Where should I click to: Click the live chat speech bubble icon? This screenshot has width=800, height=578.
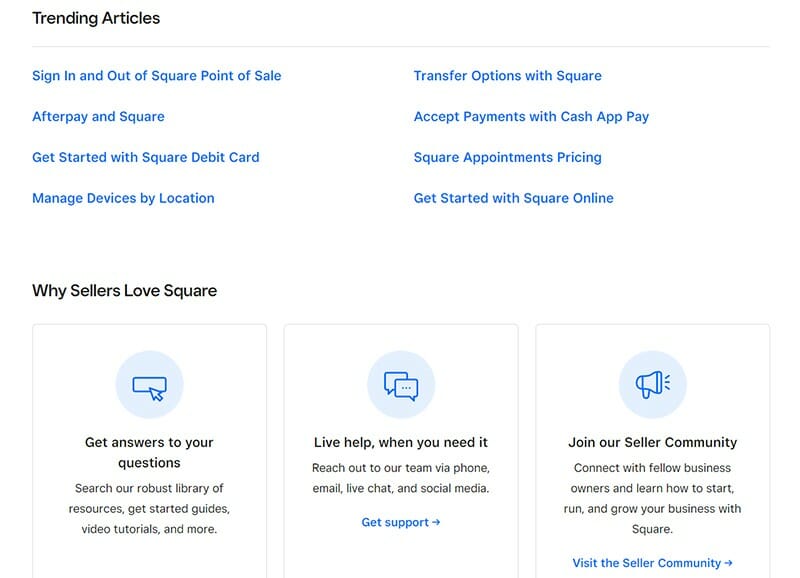pos(400,385)
